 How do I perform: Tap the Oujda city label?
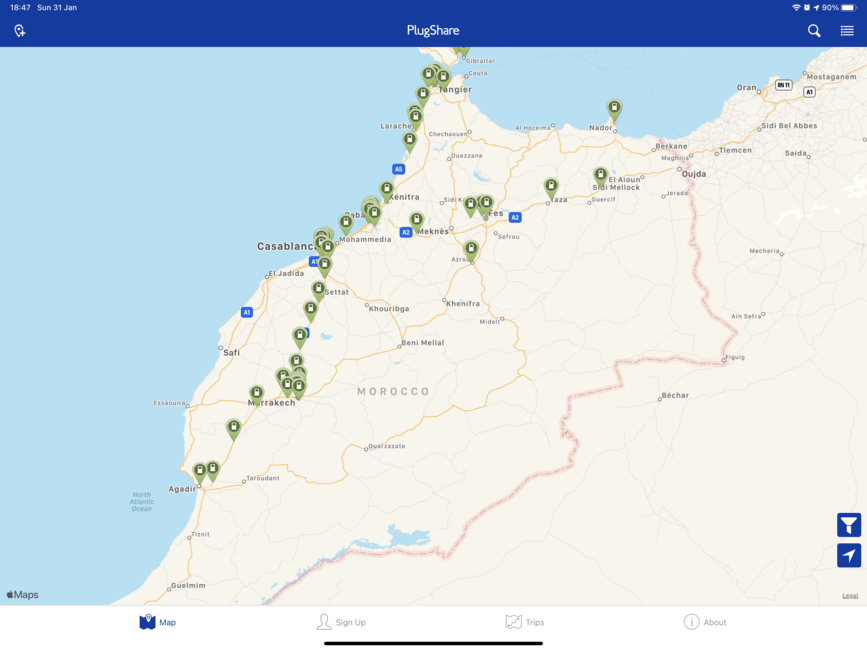click(x=693, y=174)
